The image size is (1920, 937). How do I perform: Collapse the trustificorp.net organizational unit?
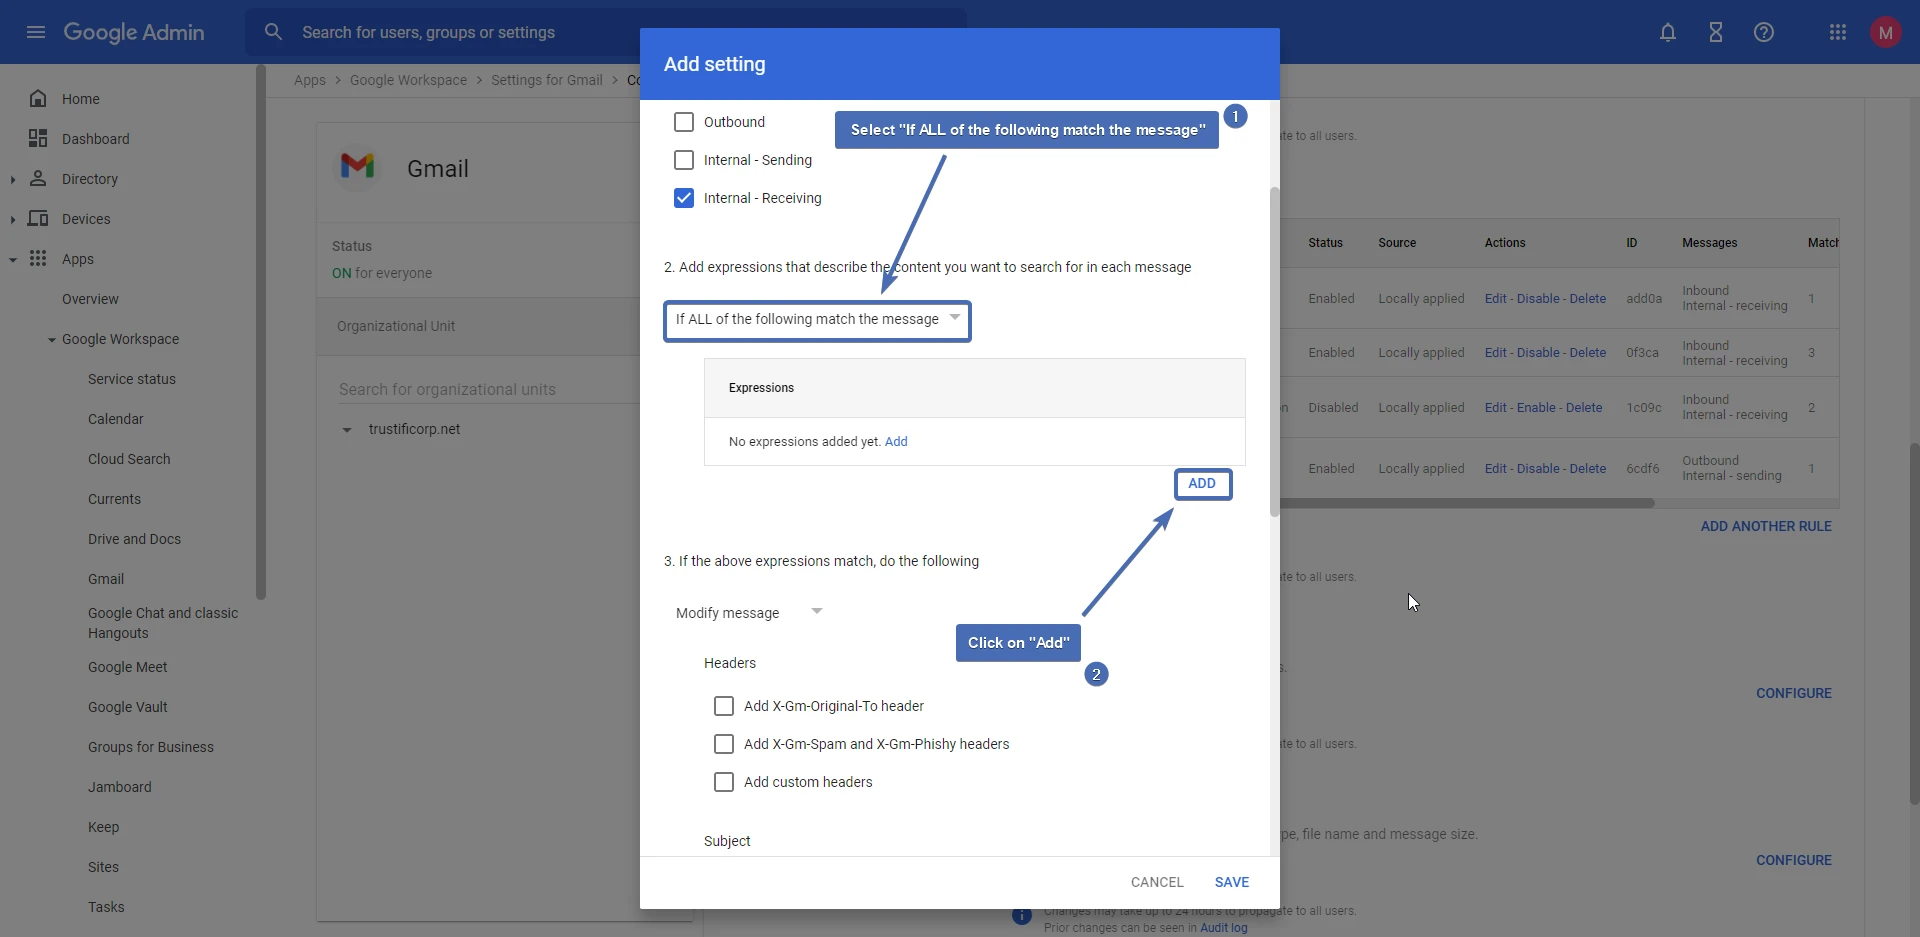click(x=347, y=430)
